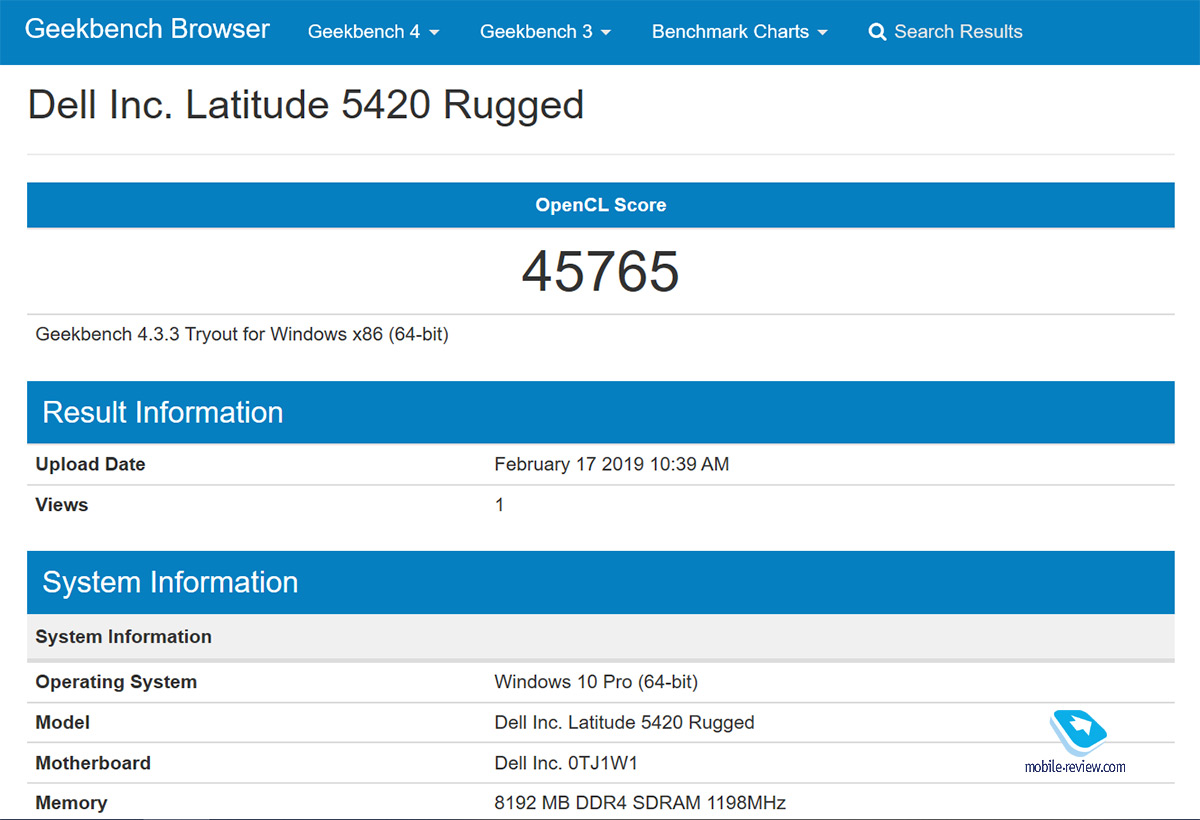Select the Dell Inc. 0TJ1W1 value
1200x820 pixels.
[x=566, y=763]
